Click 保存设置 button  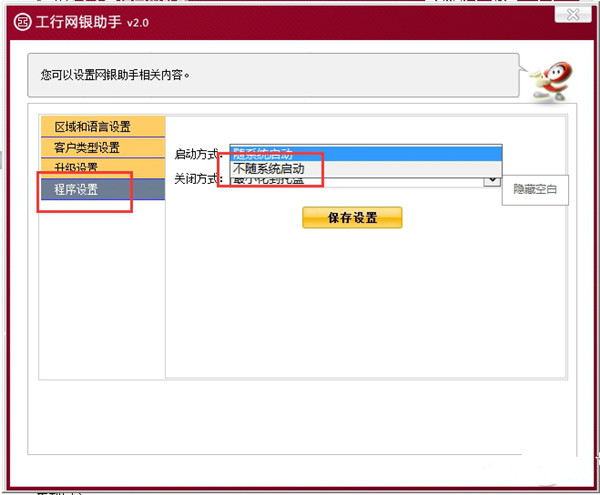[x=352, y=218]
